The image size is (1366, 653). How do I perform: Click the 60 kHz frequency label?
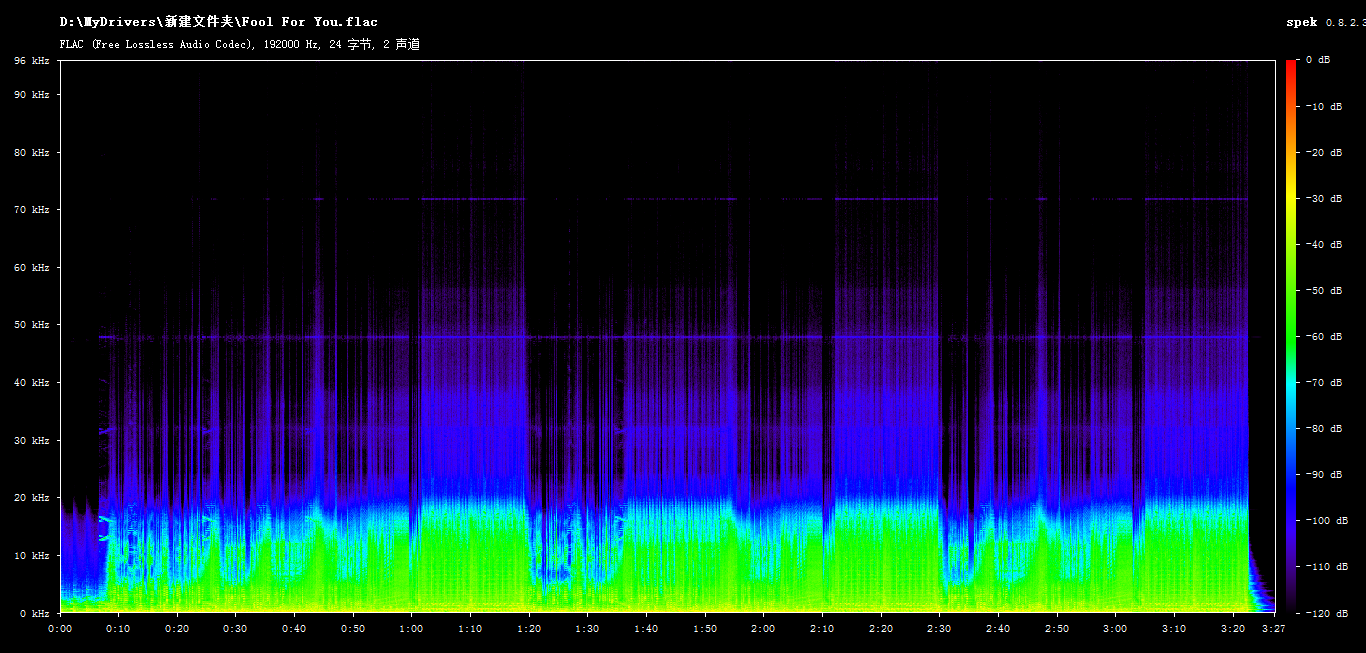coord(32,268)
